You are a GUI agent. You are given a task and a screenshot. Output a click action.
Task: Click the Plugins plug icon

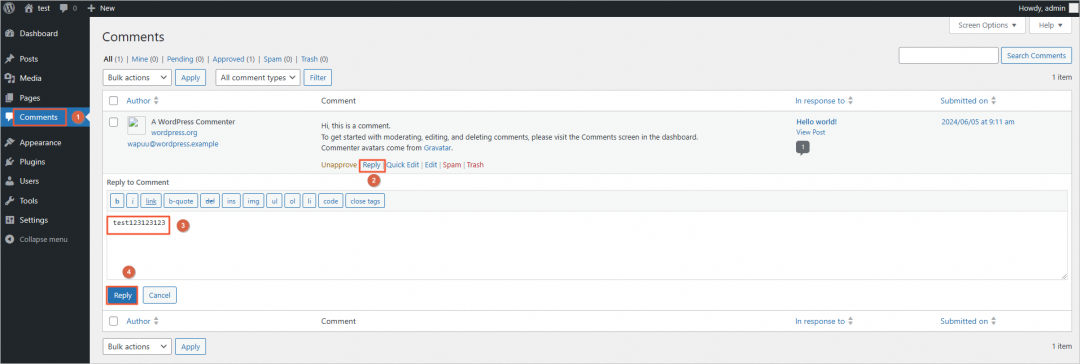tap(10, 162)
